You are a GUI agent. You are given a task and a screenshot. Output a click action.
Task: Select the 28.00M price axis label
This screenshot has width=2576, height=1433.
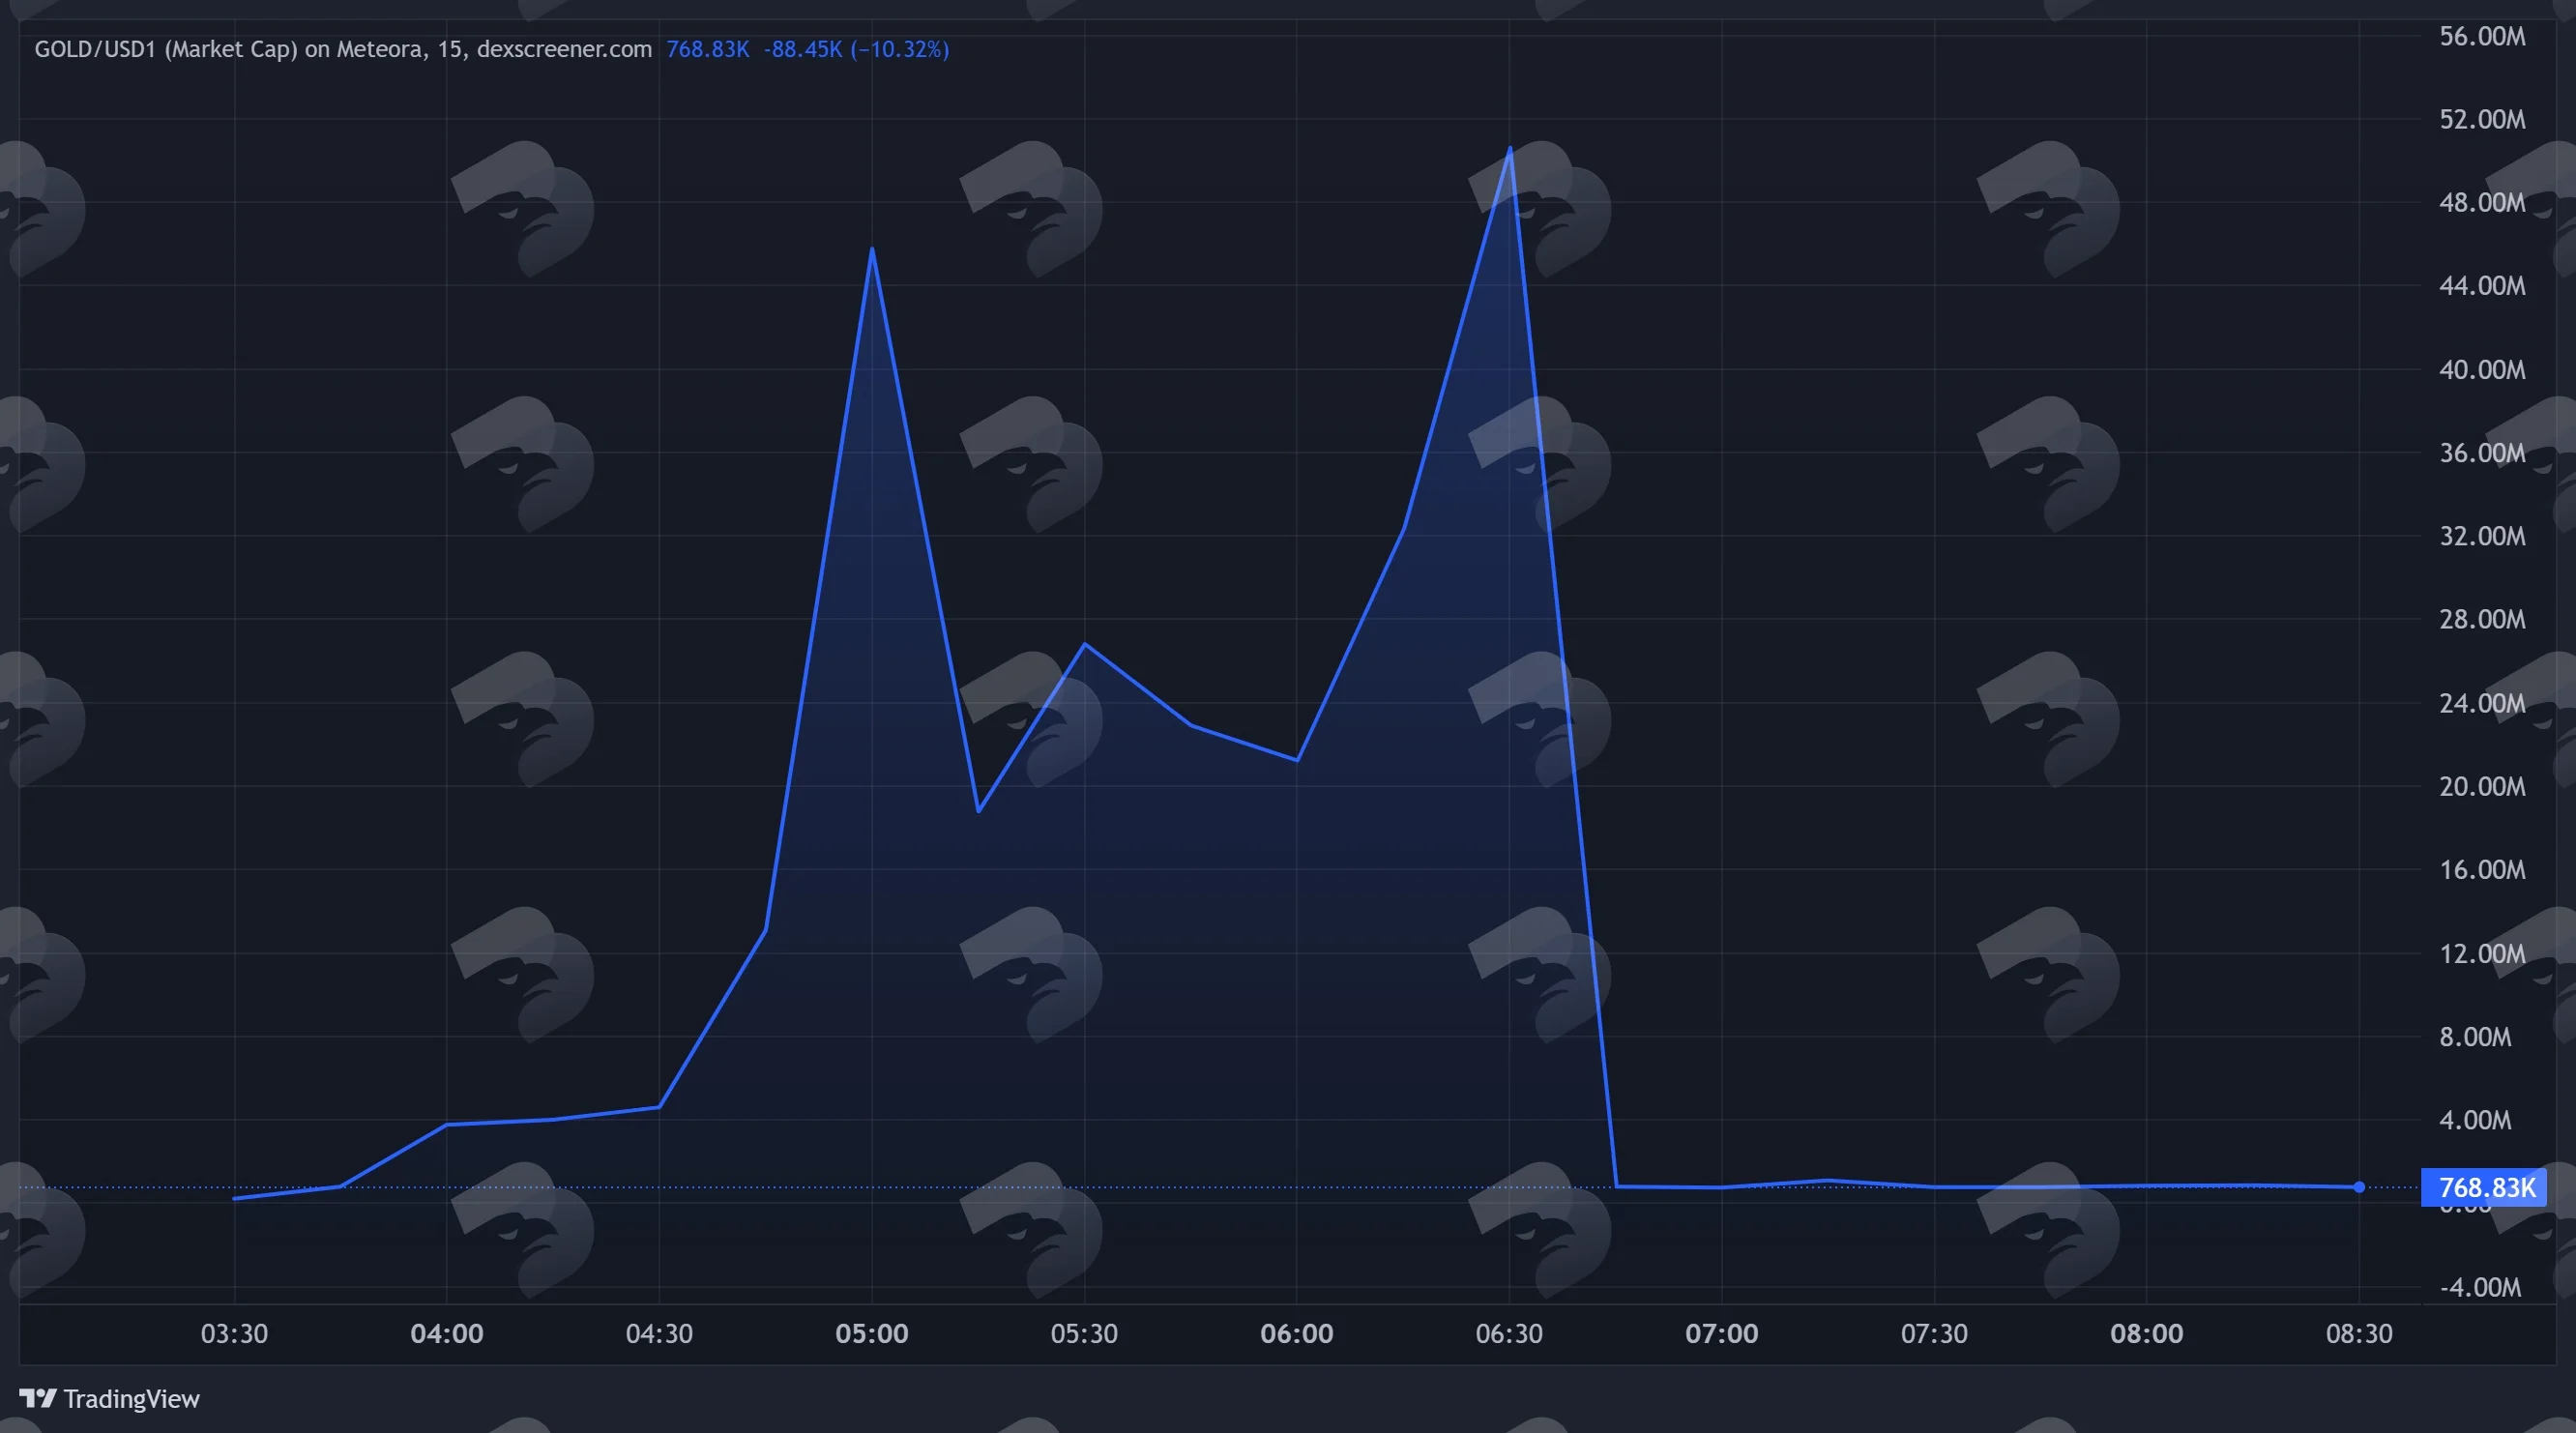(x=2482, y=619)
